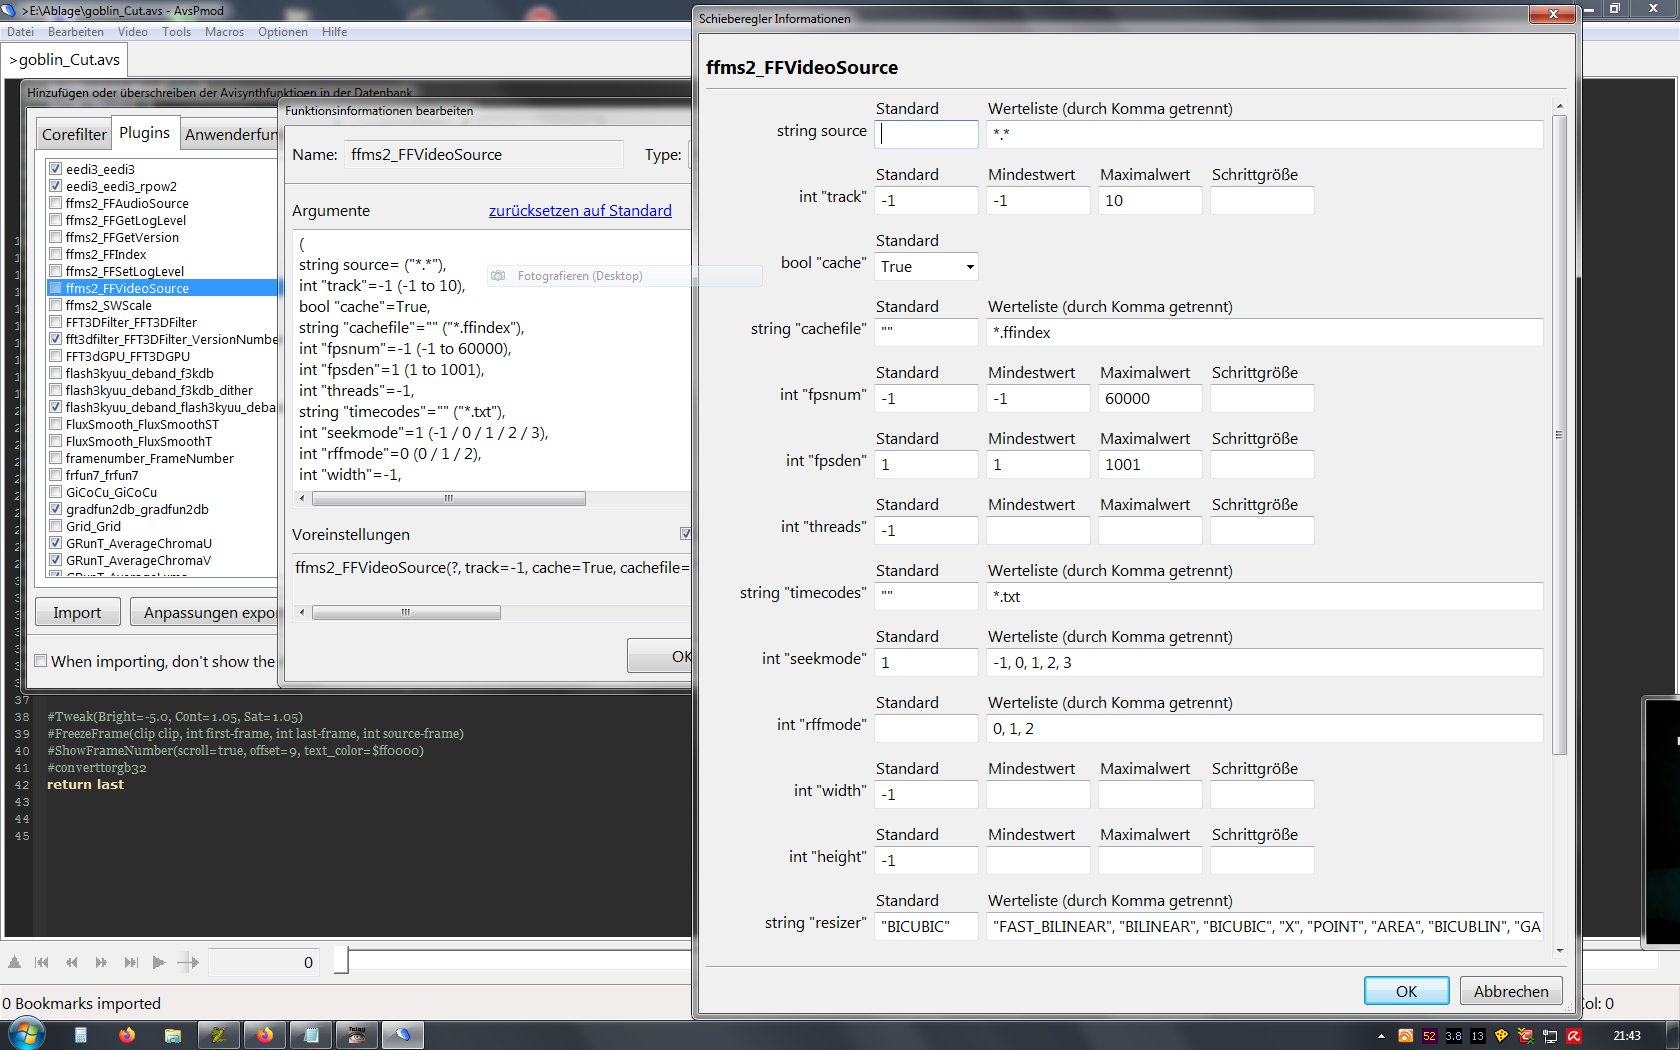Click the Voreinstellungen horizontal scrollbar thumb
The image size is (1680, 1050).
406,612
